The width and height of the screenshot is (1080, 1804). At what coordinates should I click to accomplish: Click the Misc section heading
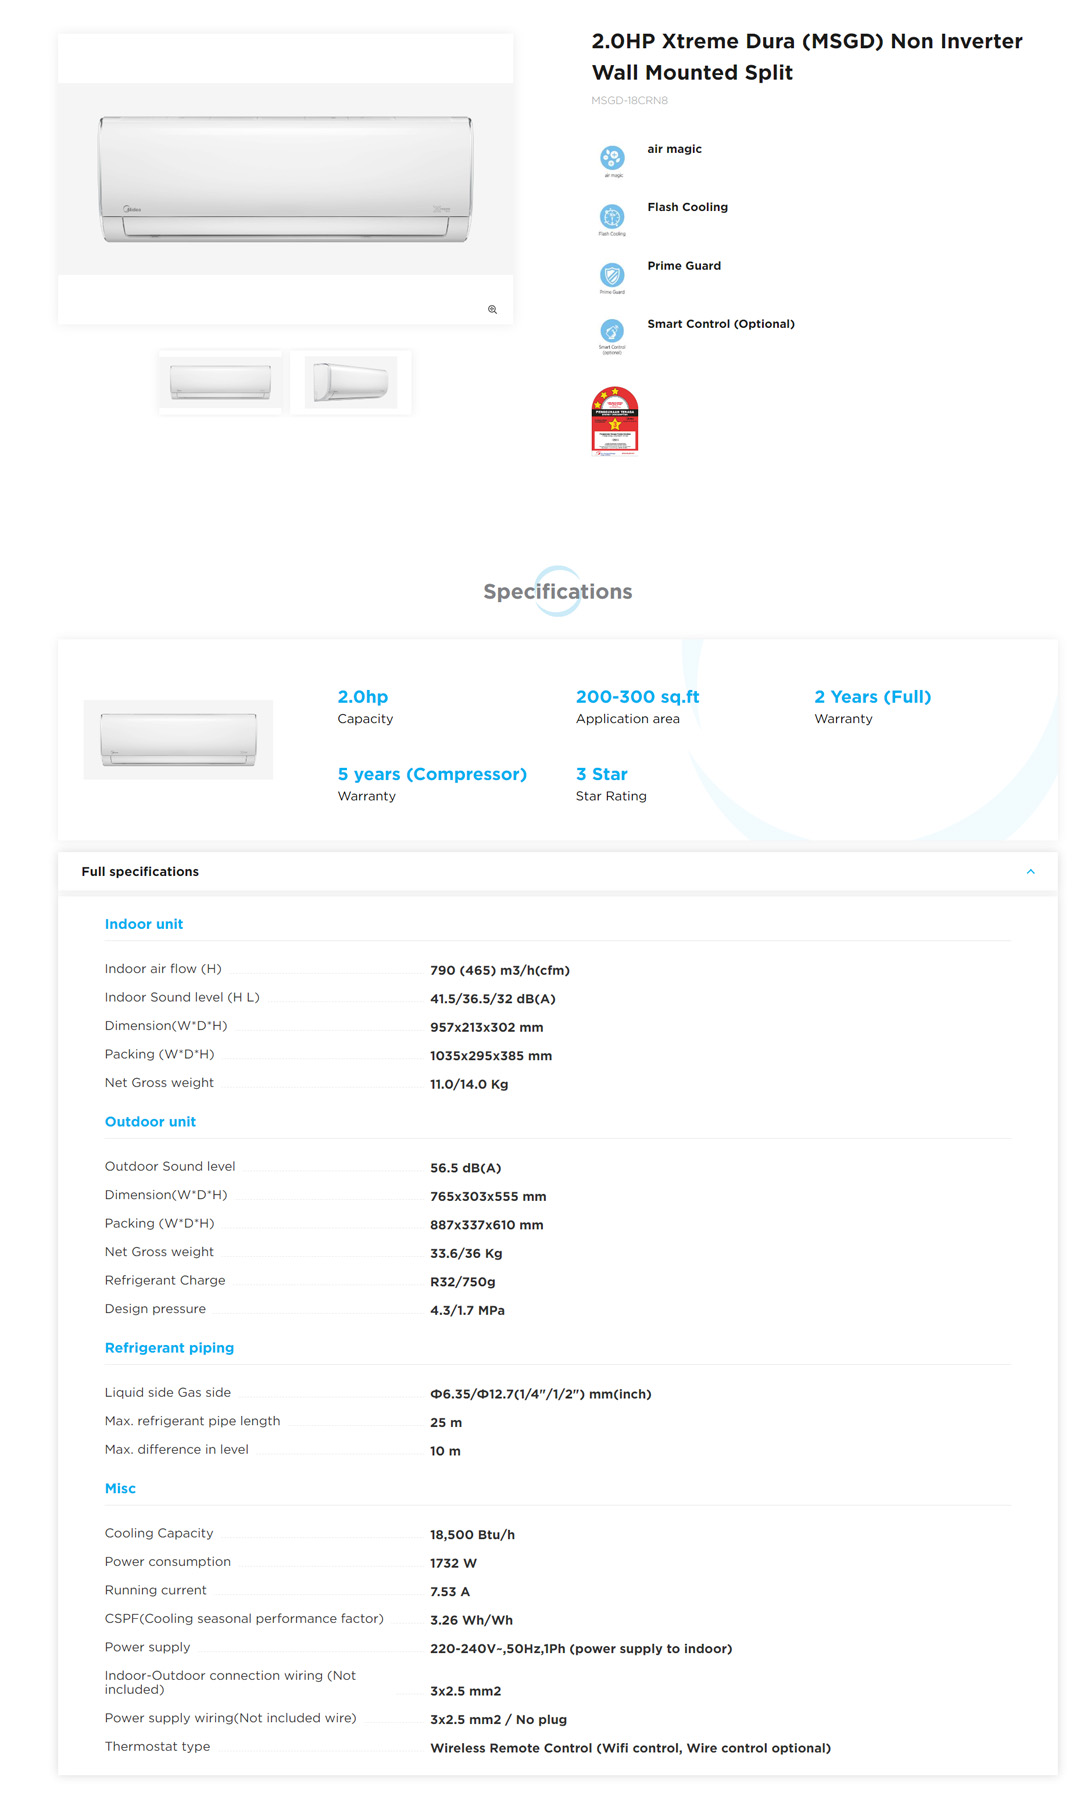(120, 1489)
